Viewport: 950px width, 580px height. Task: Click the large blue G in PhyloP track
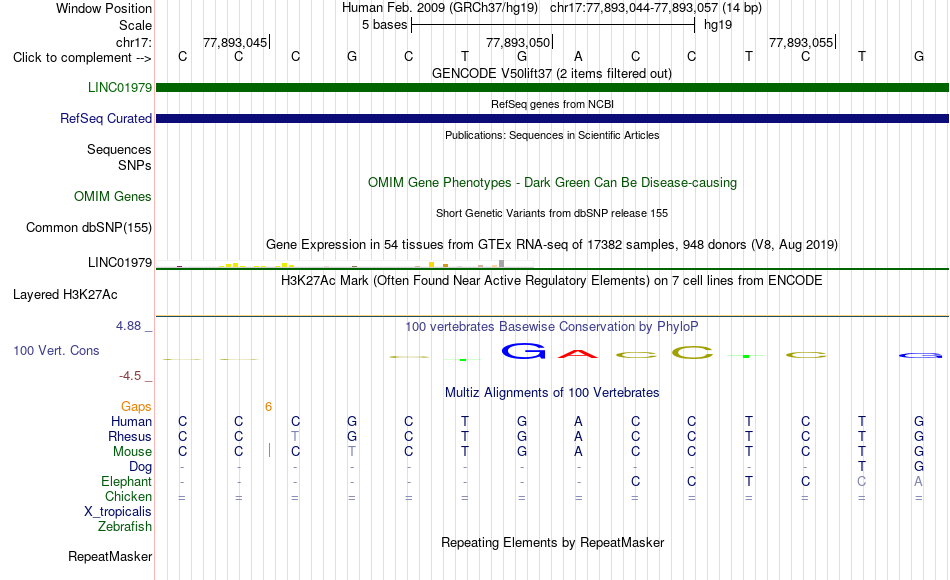(523, 351)
